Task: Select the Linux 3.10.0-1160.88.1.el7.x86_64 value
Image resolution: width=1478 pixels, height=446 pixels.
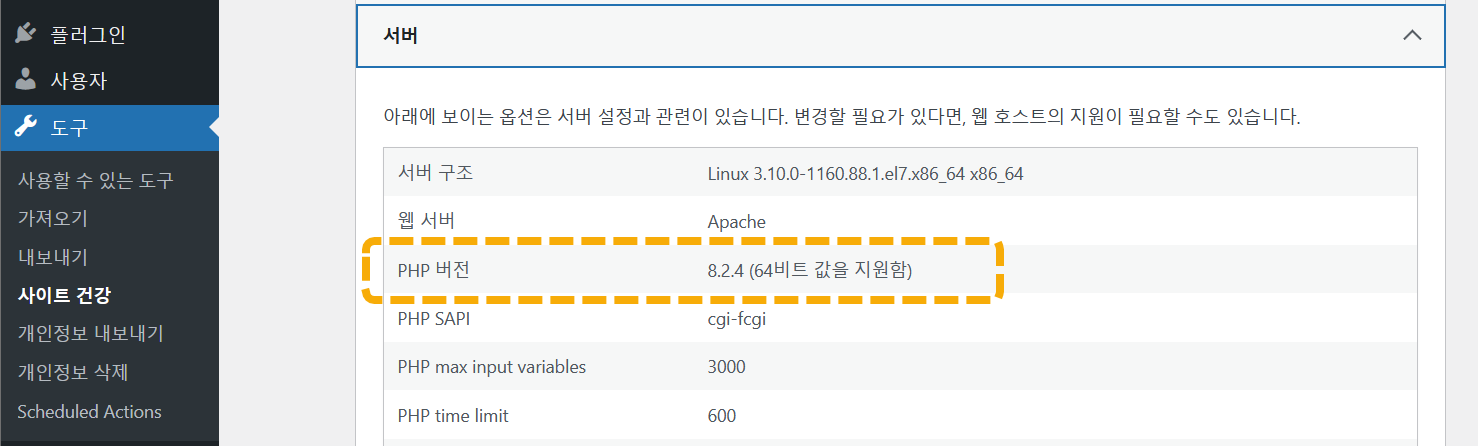Action: coord(865,174)
